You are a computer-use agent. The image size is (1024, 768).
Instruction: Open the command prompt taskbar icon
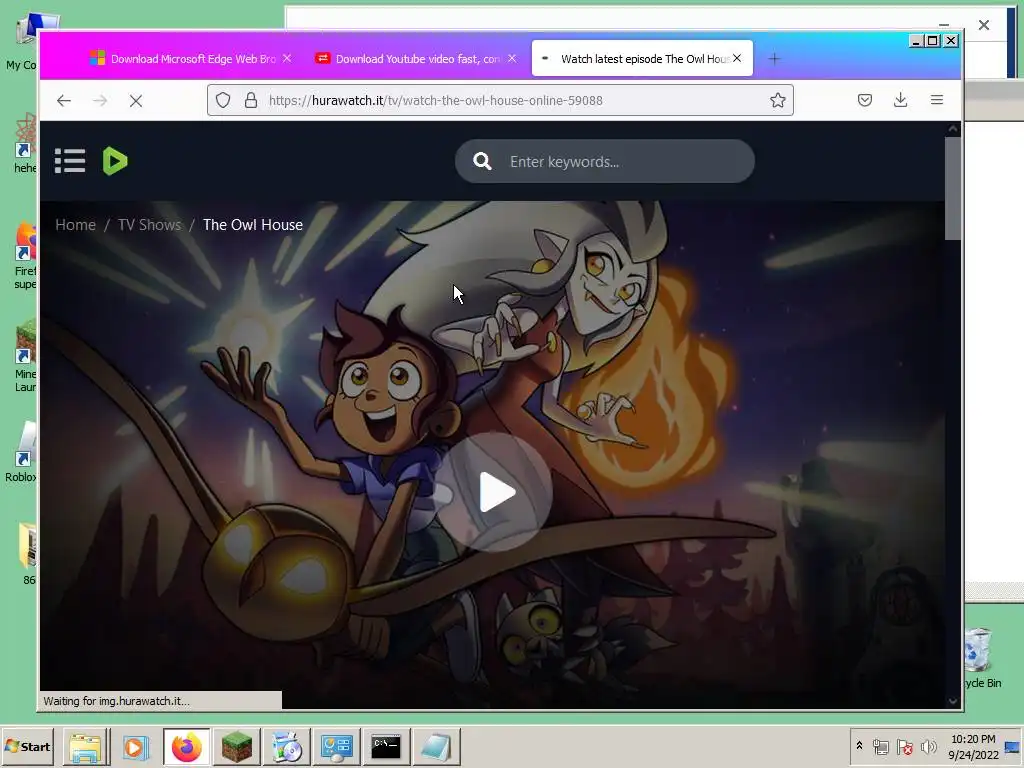pos(386,747)
